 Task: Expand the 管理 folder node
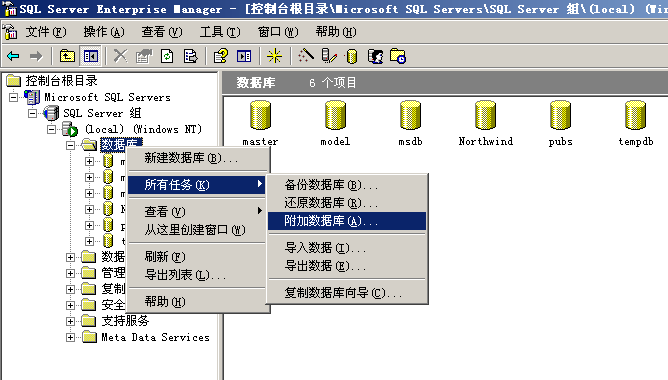[x=70, y=273]
